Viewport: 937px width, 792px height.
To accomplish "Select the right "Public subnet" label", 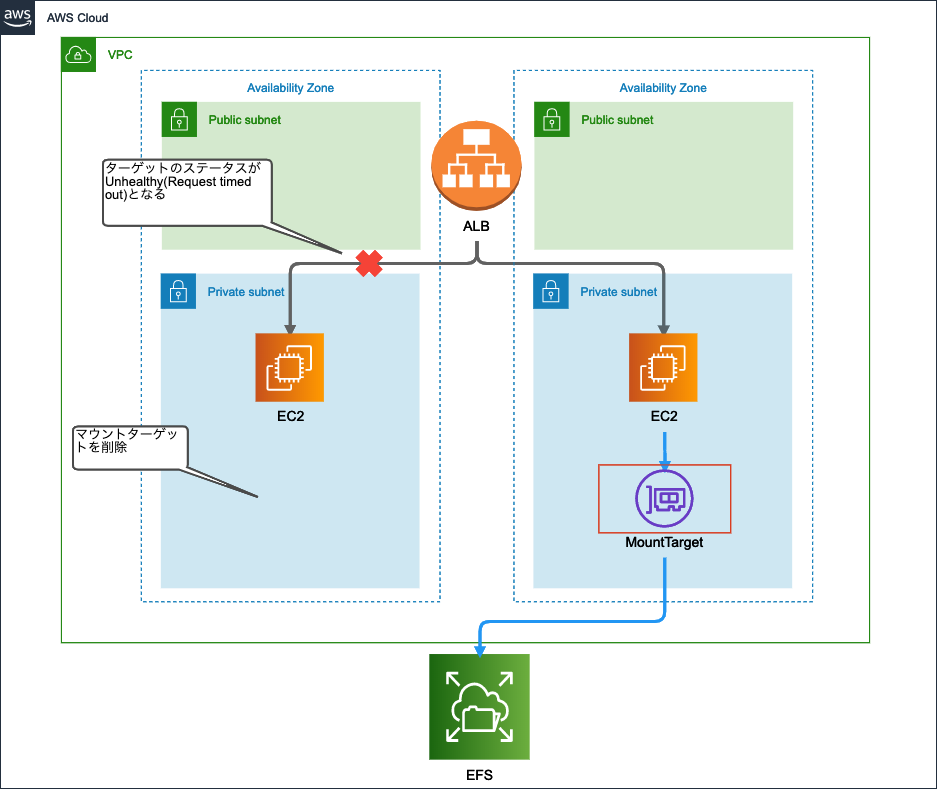I will point(617,120).
